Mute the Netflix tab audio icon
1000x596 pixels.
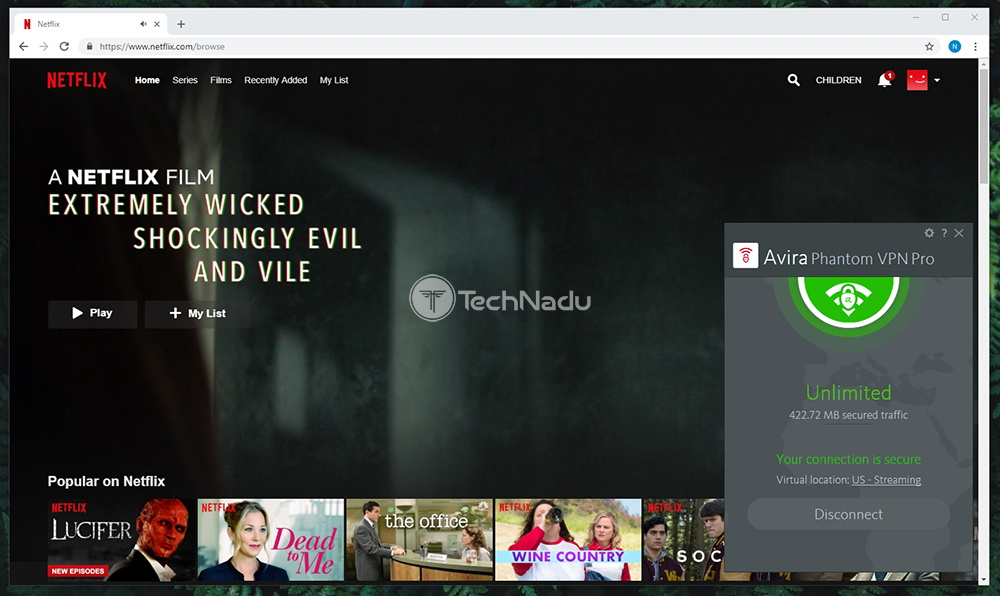pyautogui.click(x=143, y=24)
